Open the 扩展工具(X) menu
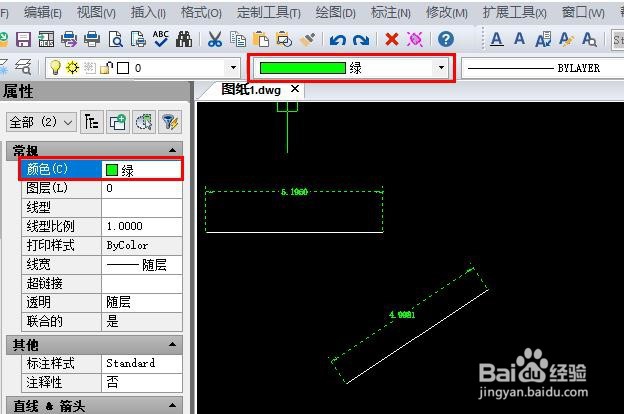This screenshot has height=414, width=624. tap(514, 13)
